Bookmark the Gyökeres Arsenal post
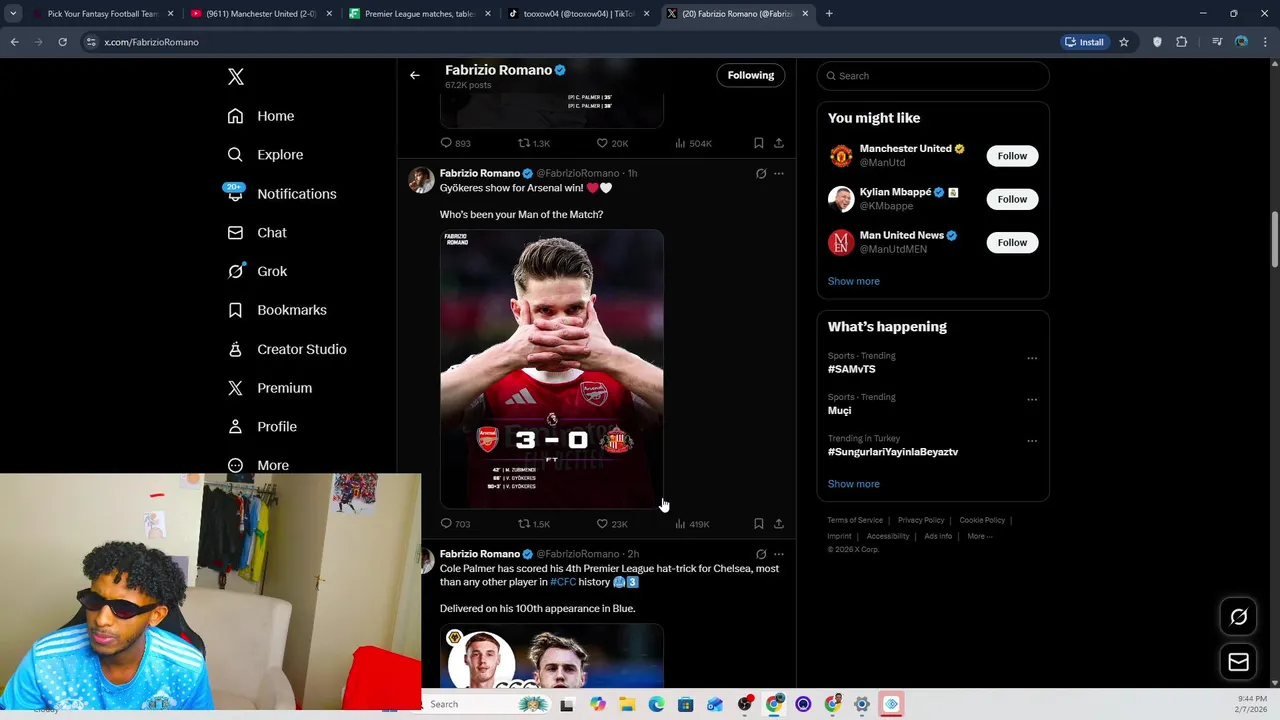Viewport: 1280px width, 720px height. tap(759, 524)
